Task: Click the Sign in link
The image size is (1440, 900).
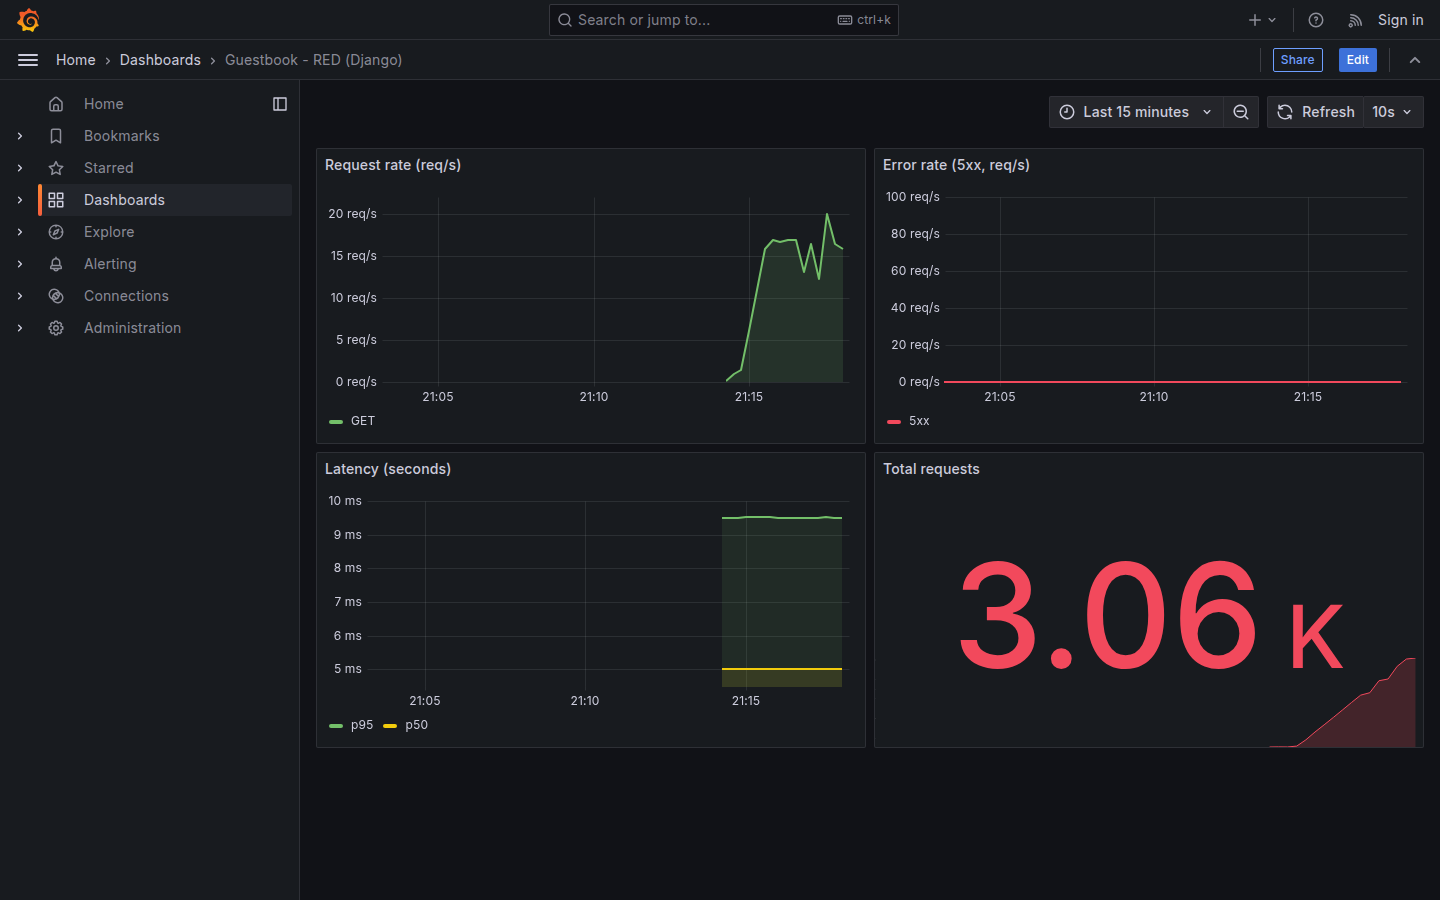Action: [1400, 20]
